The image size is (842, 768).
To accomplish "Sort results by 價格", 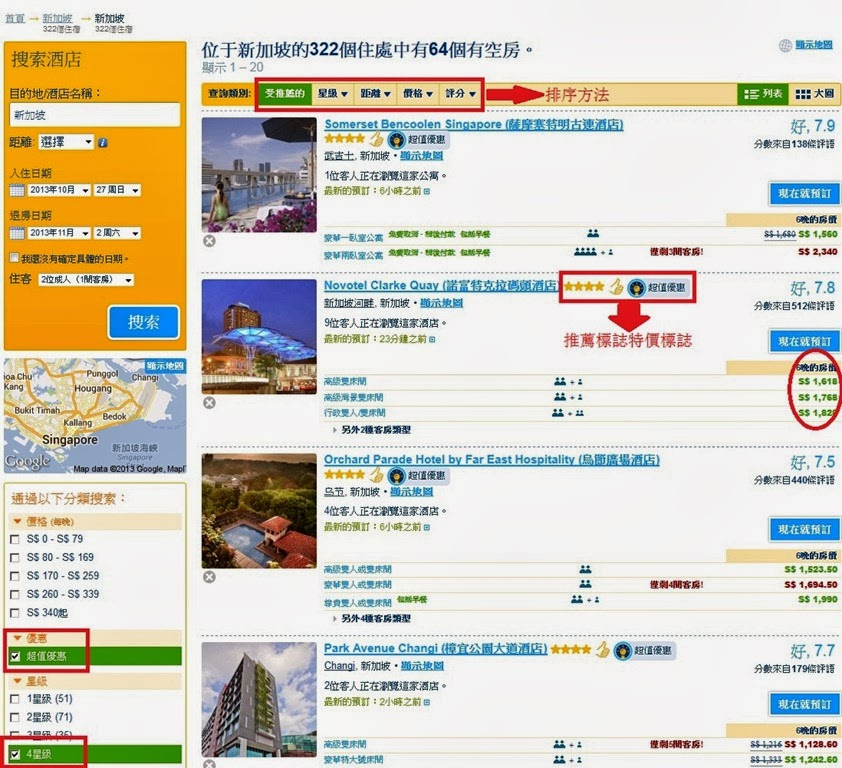I will 418,94.
